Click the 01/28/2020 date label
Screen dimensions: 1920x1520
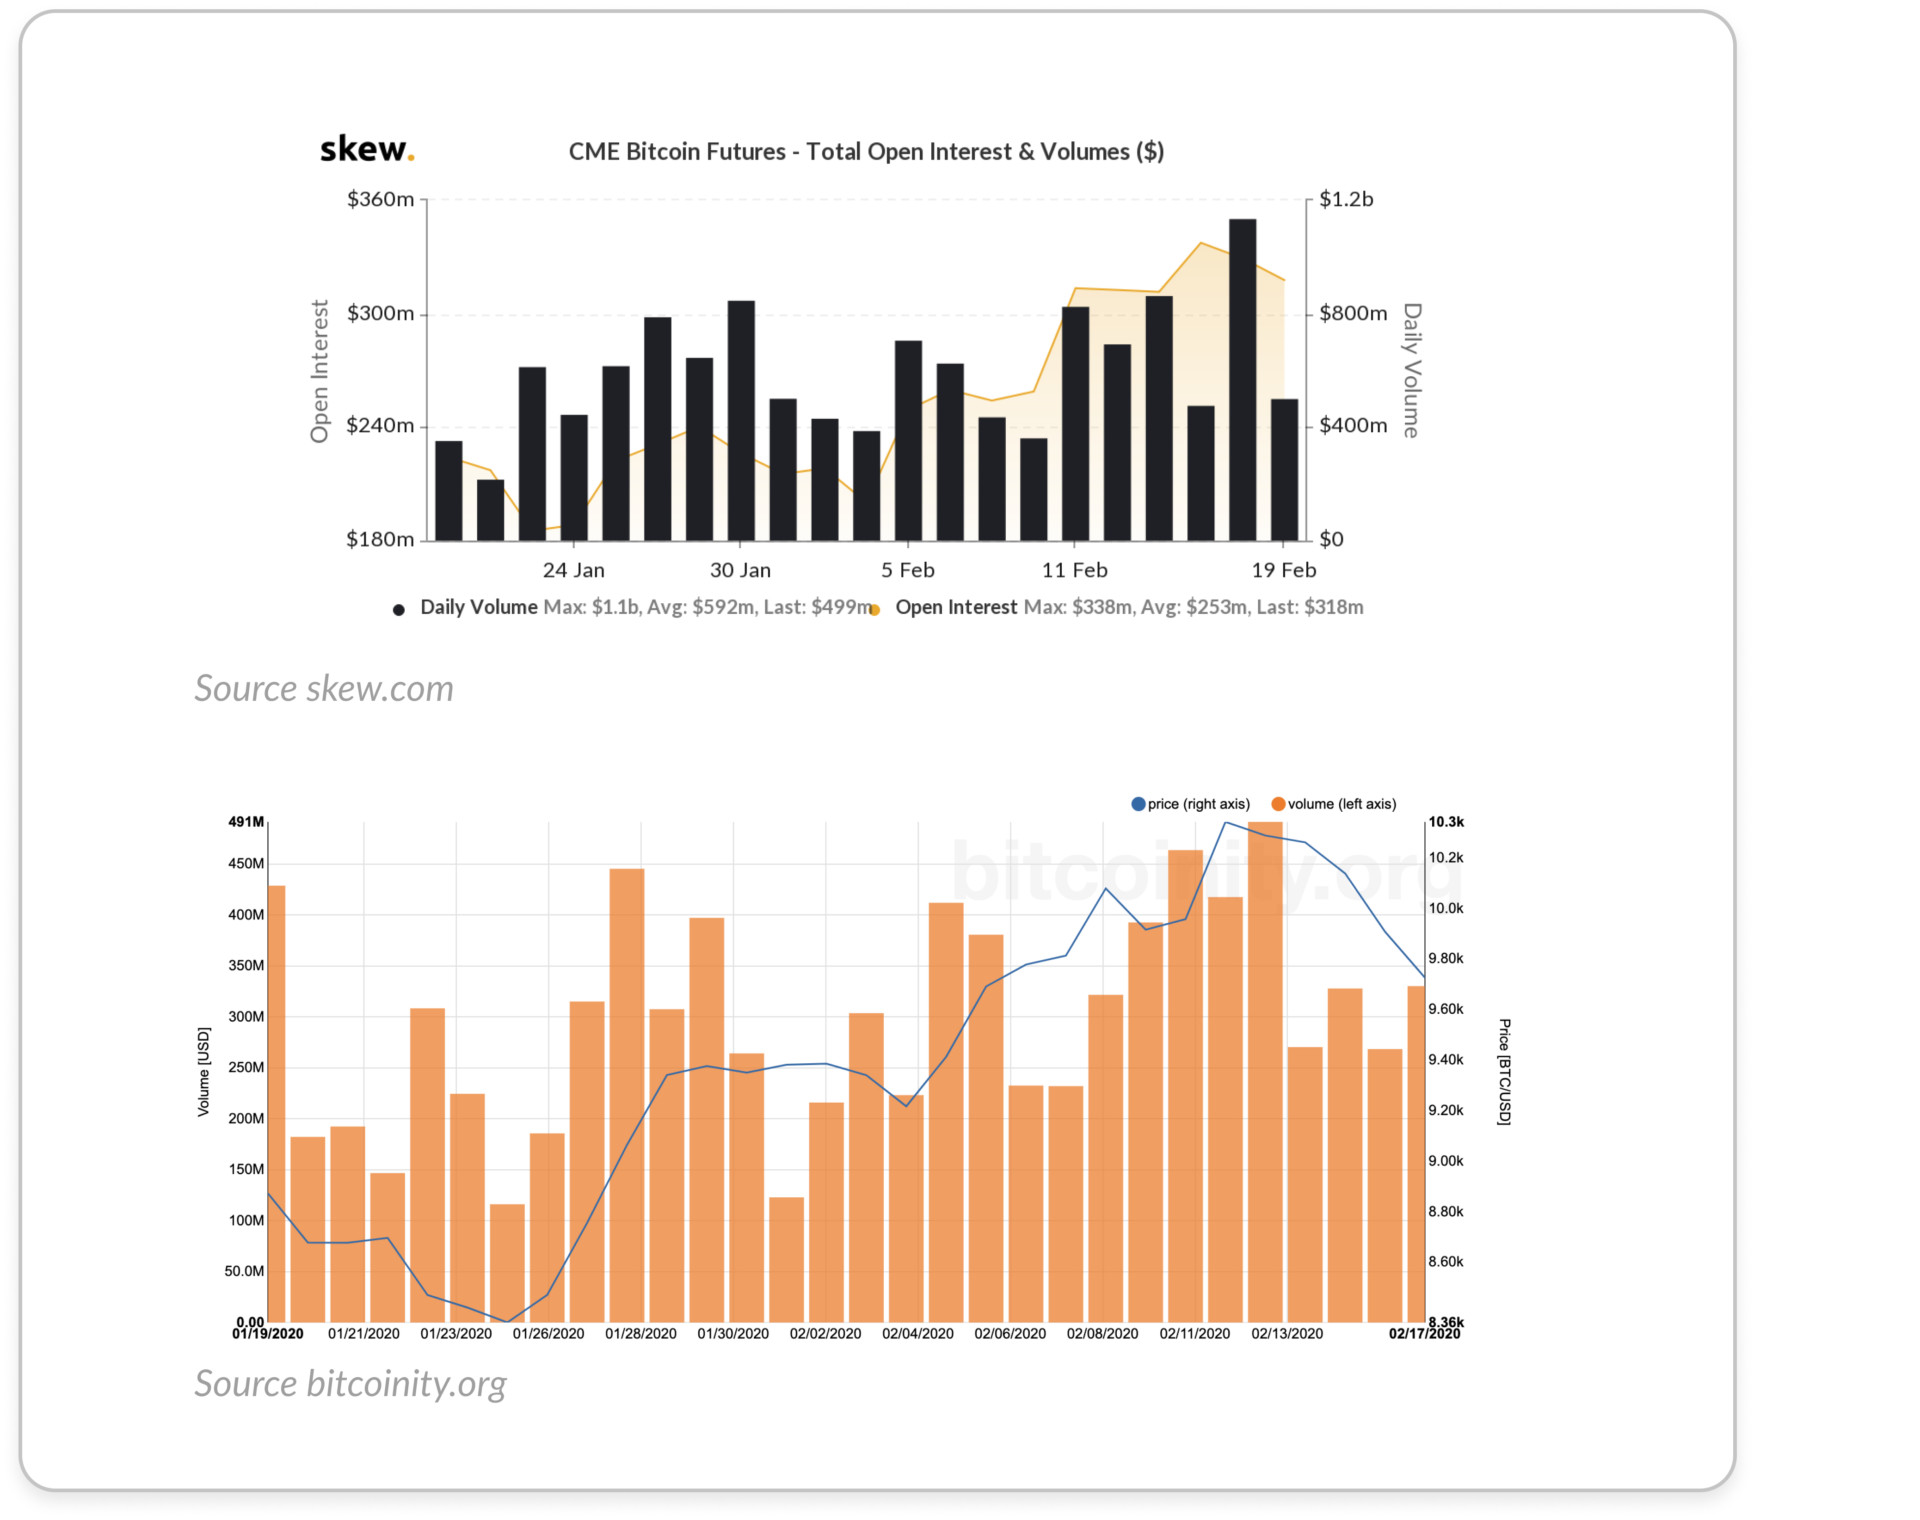(641, 1334)
